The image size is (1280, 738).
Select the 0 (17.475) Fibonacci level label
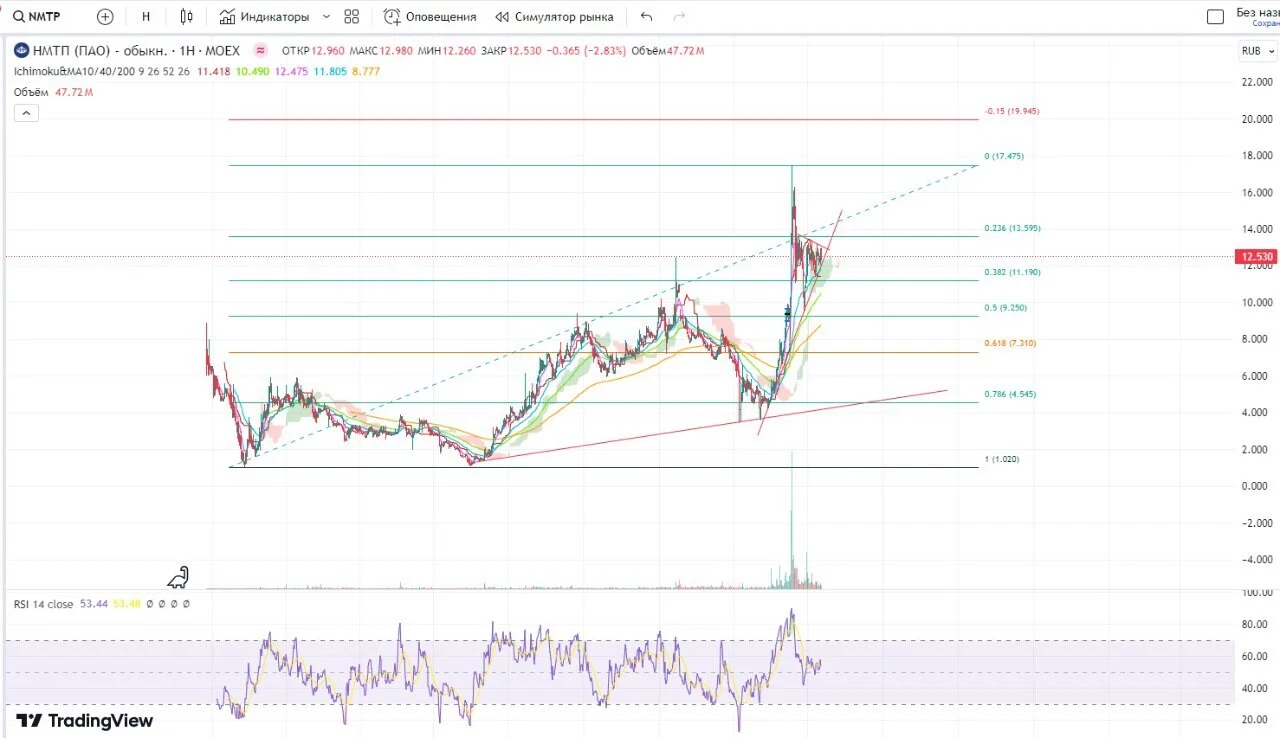click(x=1004, y=156)
